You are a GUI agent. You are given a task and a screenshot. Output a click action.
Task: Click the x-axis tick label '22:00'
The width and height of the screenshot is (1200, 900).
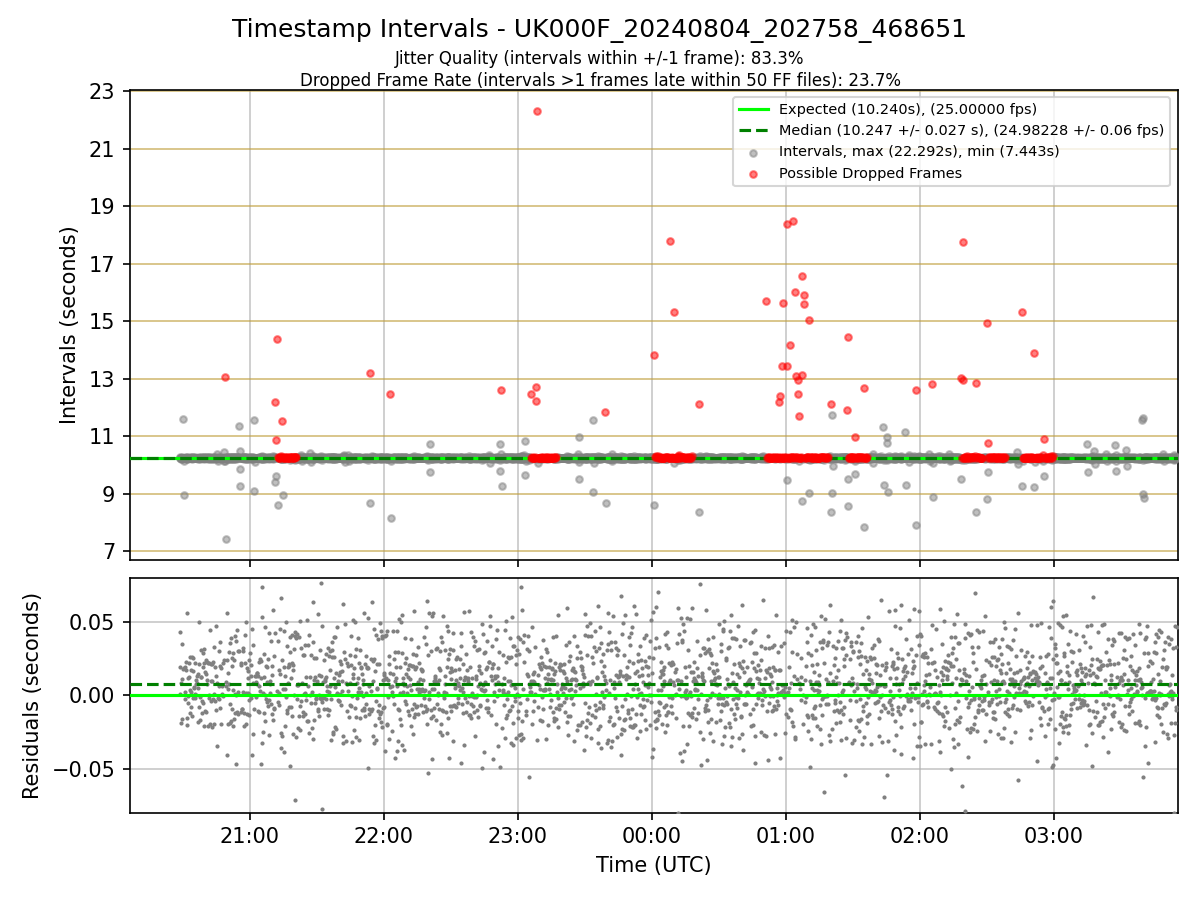click(384, 834)
